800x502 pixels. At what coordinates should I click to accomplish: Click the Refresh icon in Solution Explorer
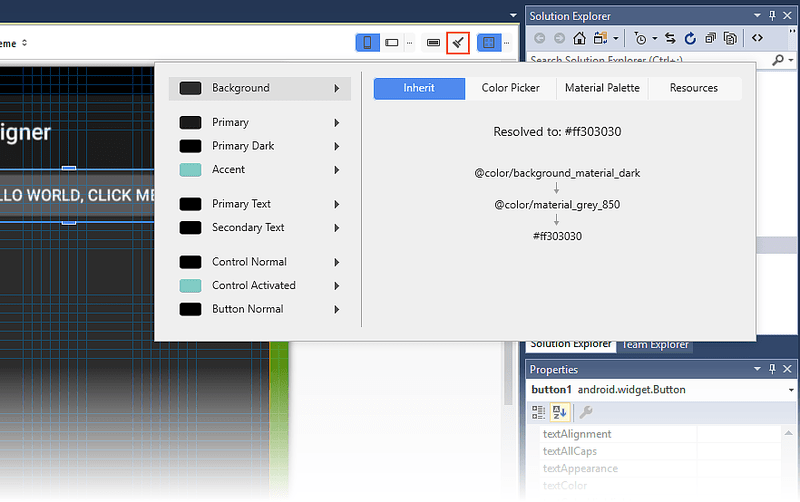coord(690,38)
